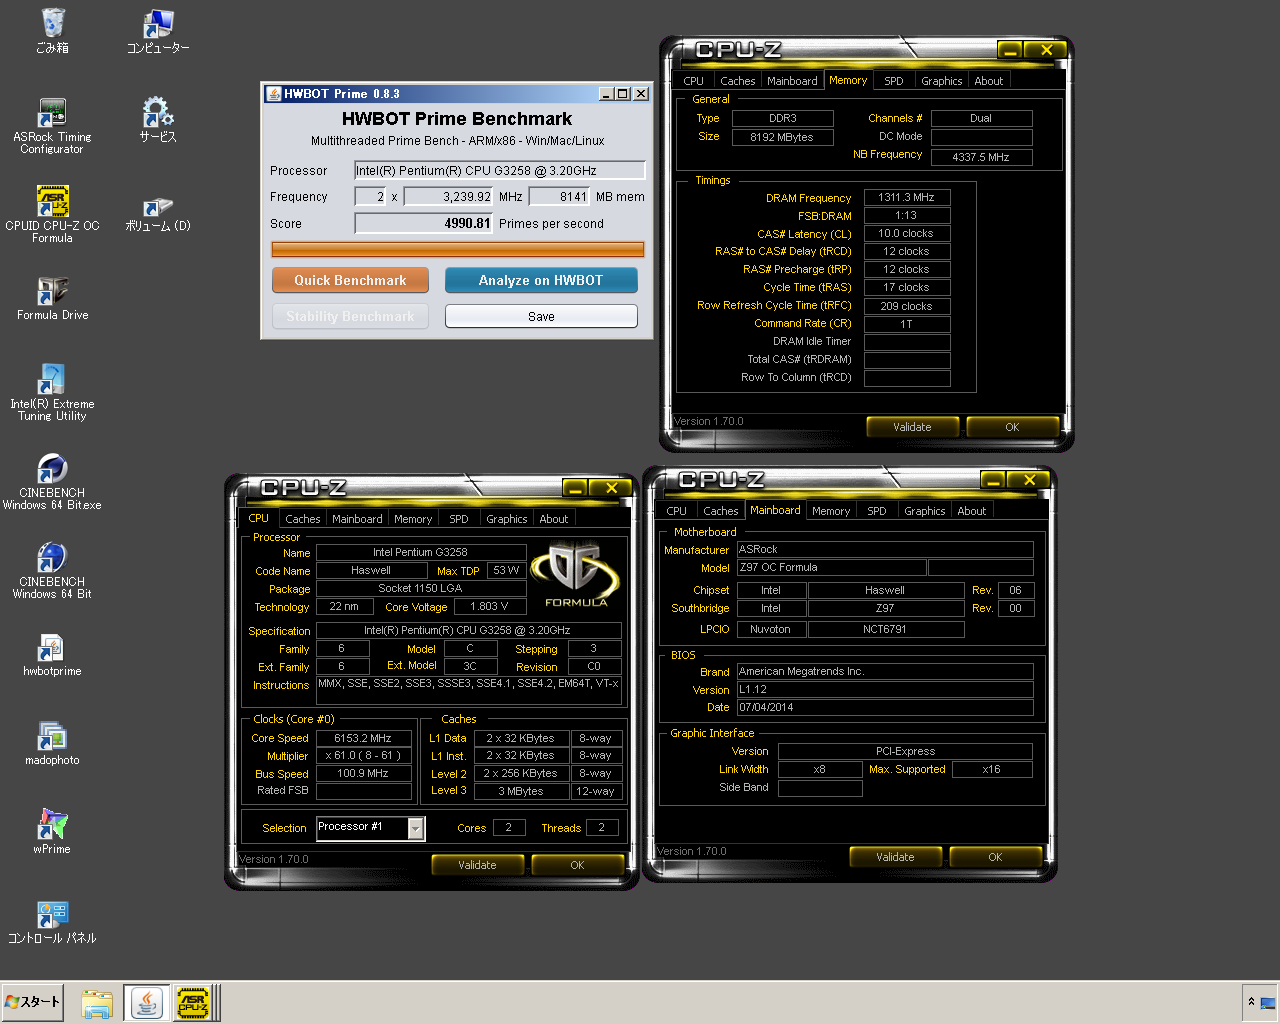Click Multiplier value x 61.0

tap(364, 756)
